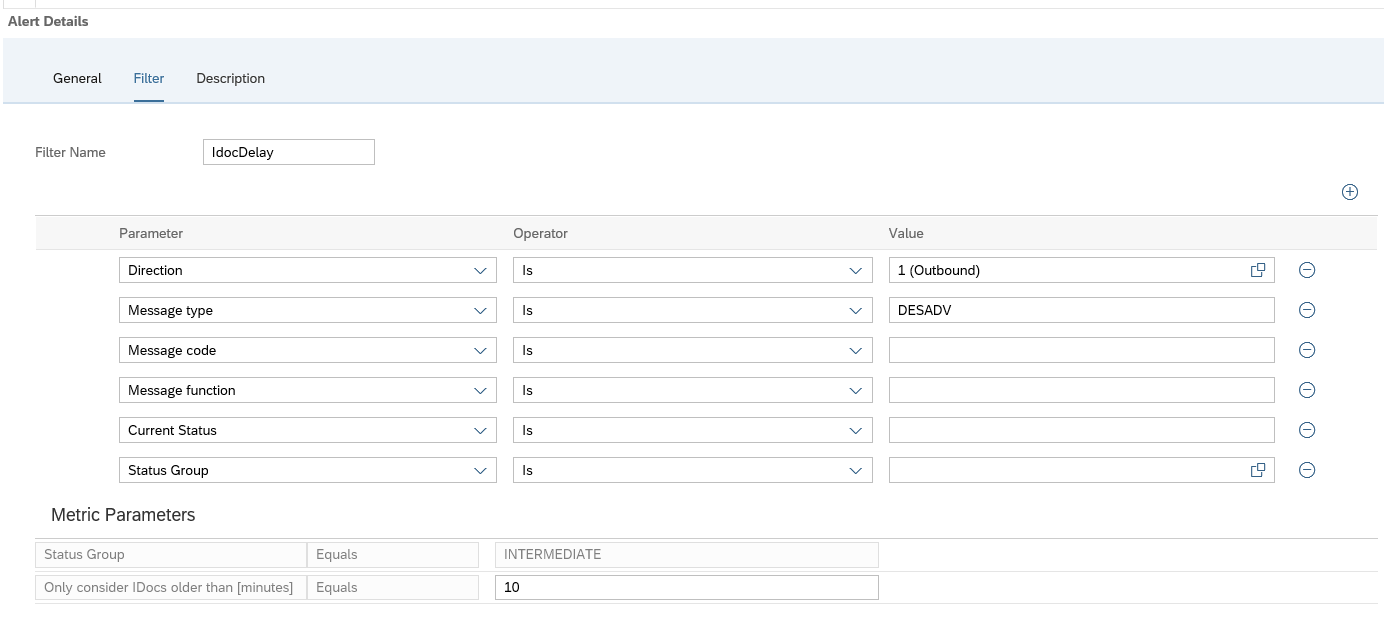This screenshot has height=630, width=1384.
Task: Switch to the Description tab
Action: [x=230, y=78]
